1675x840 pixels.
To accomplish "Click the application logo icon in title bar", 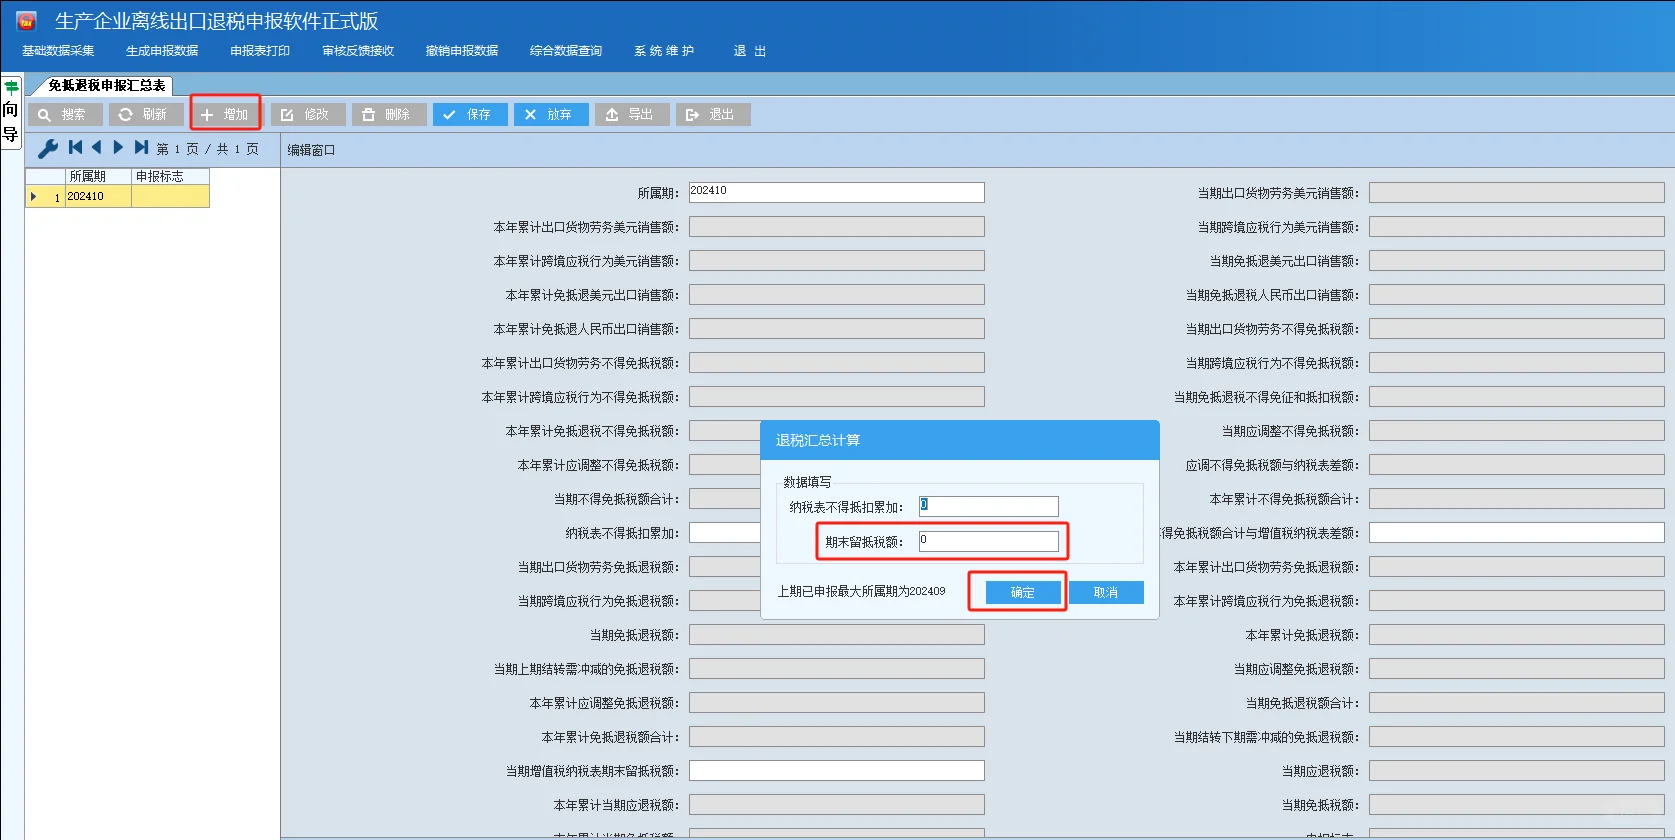I will (26, 21).
